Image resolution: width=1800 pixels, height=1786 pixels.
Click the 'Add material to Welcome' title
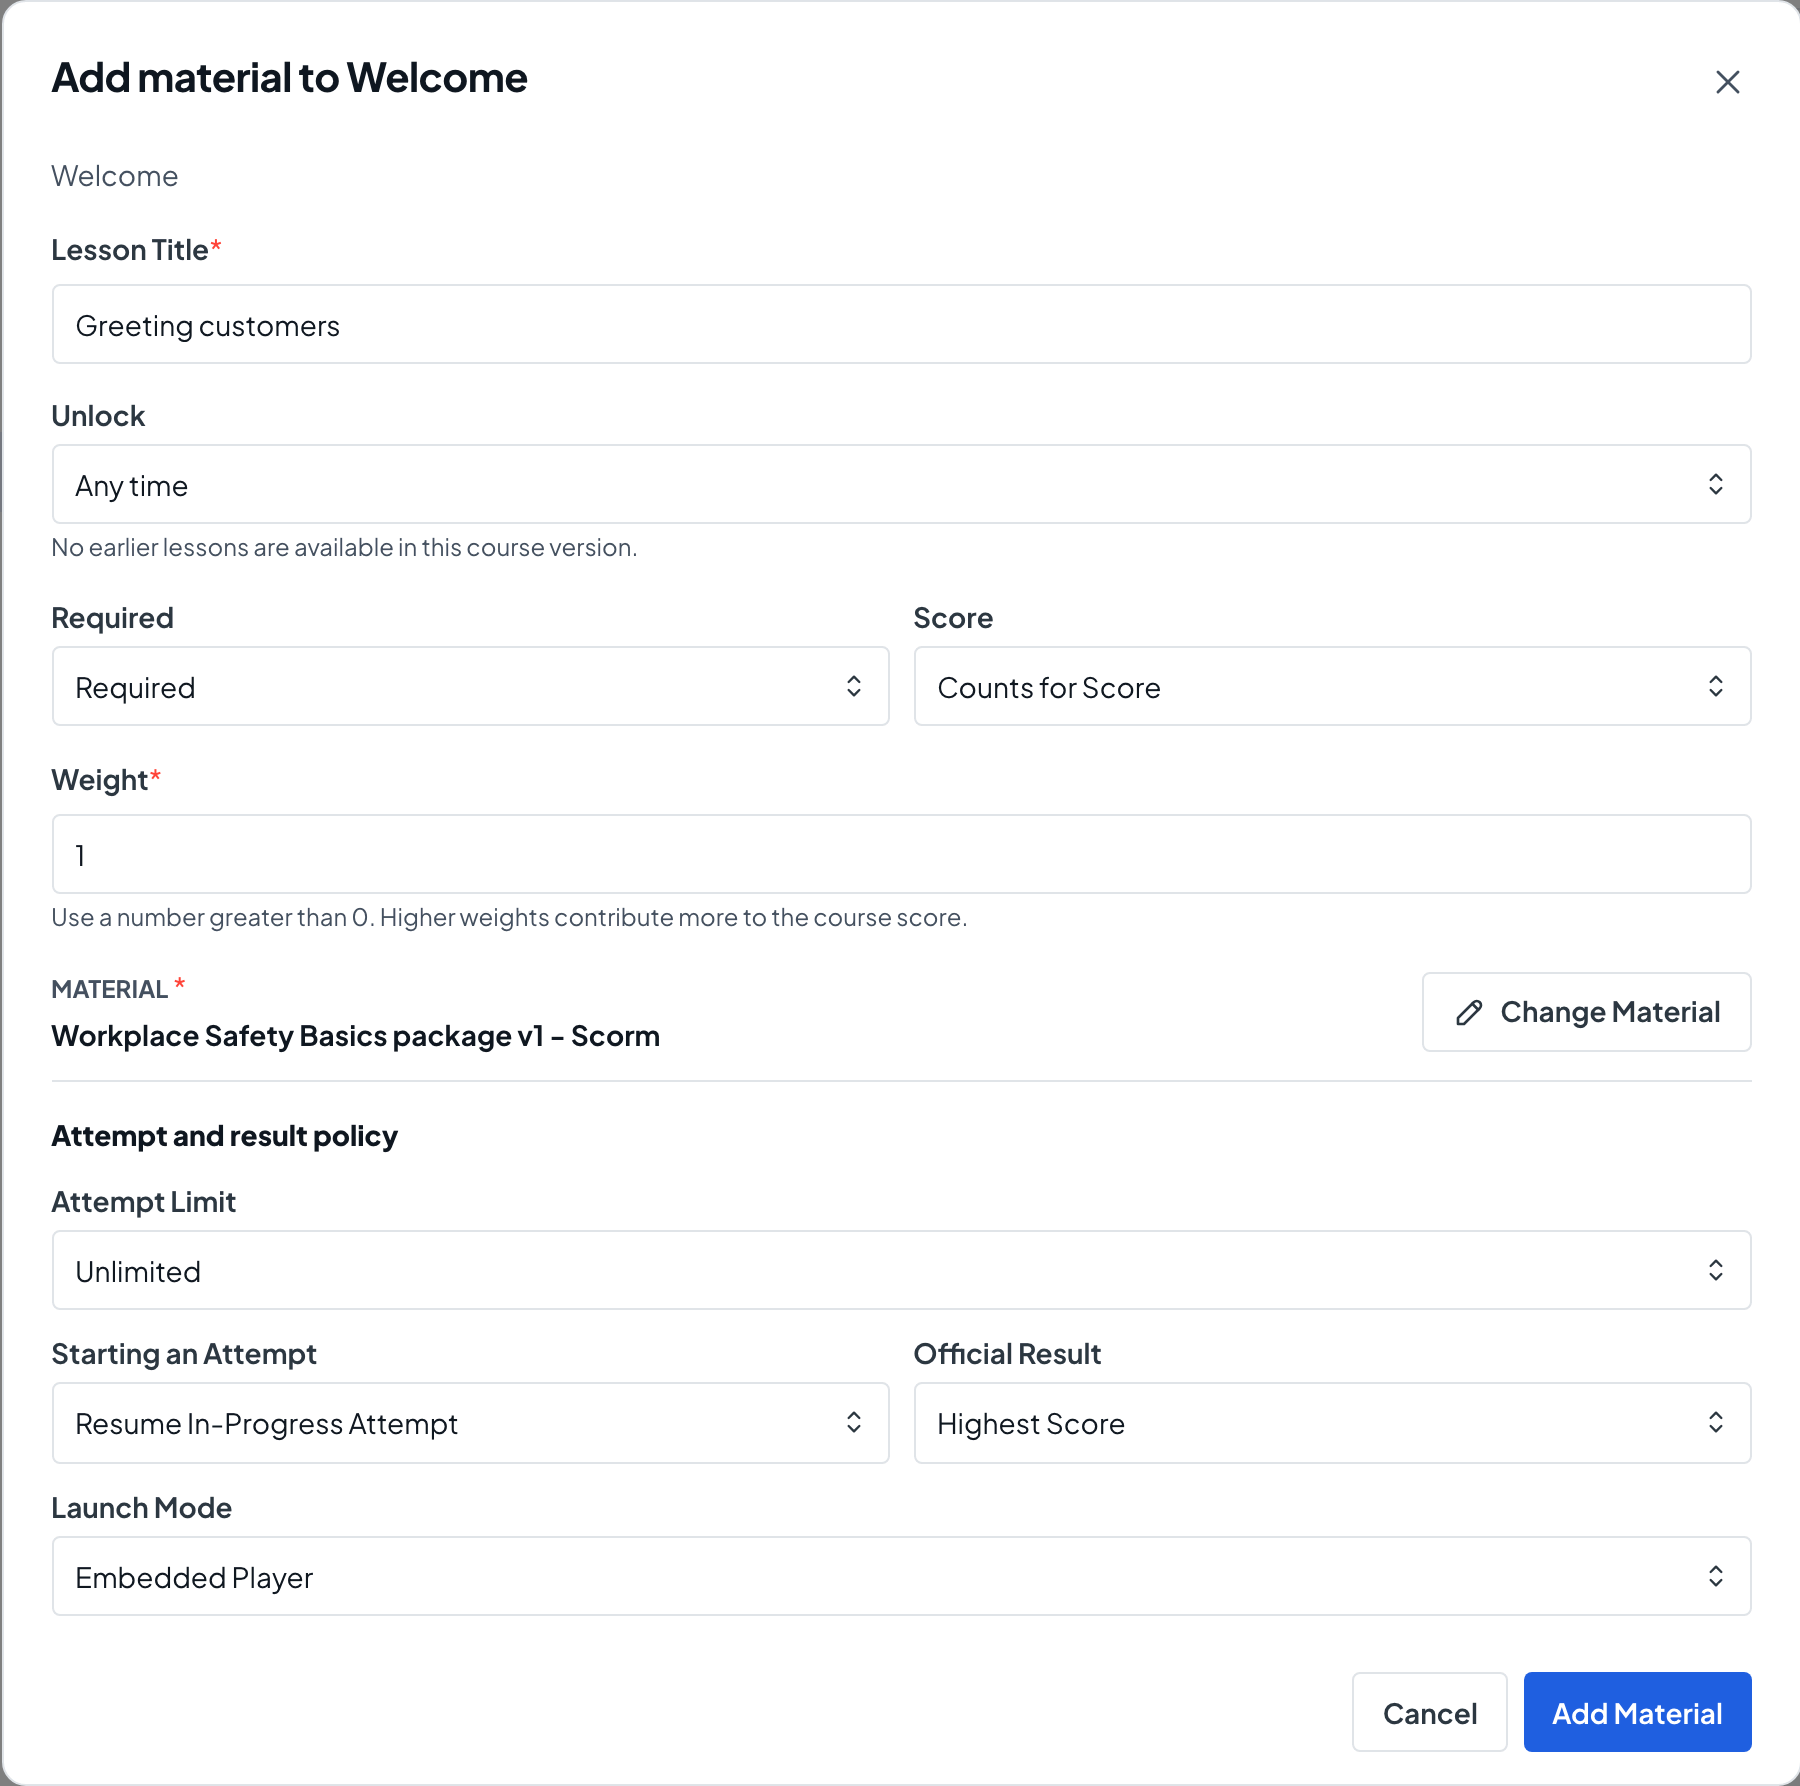(289, 78)
